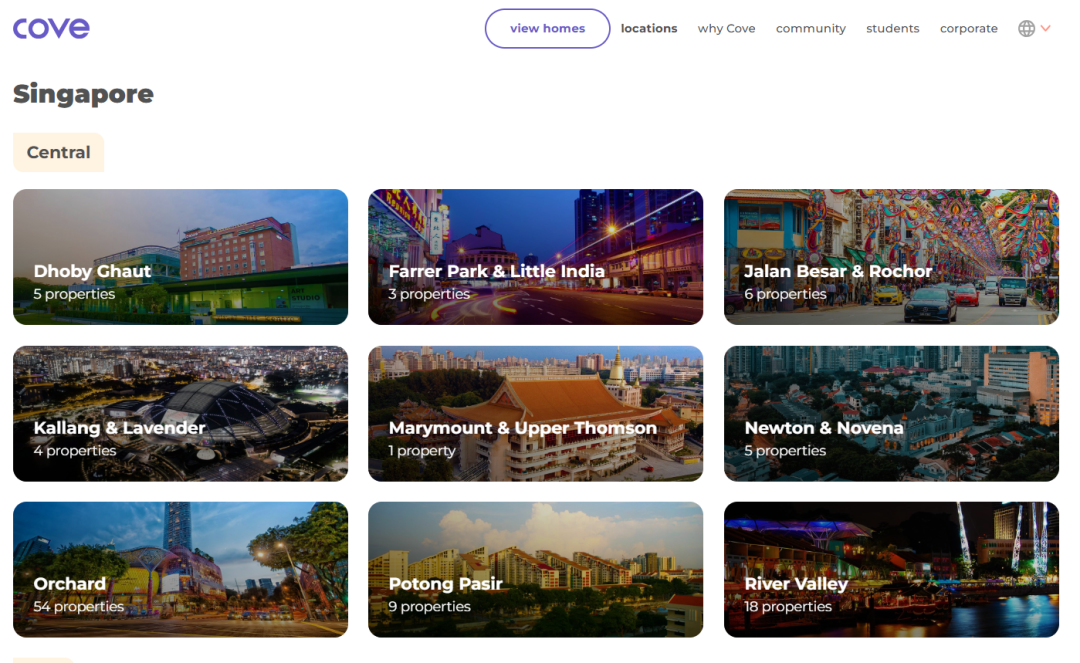1080x663 pixels.
Task: Open the corporate nav link
Action: (968, 29)
